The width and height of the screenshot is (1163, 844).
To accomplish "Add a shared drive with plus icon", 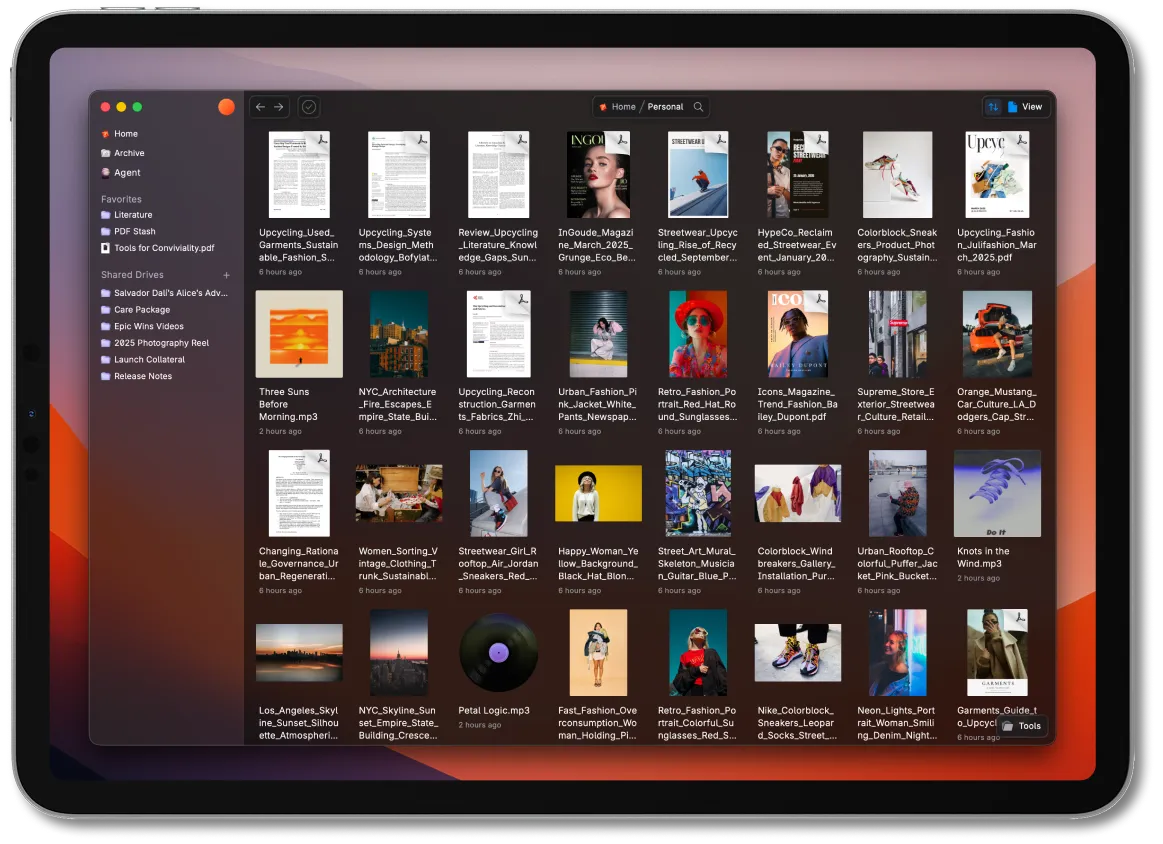I will (226, 275).
